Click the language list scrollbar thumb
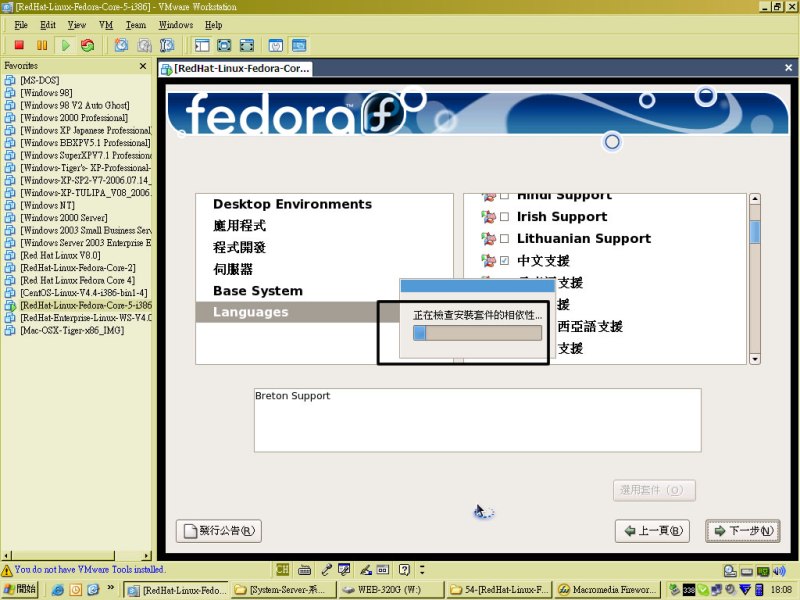The width and height of the screenshot is (800, 600). 755,232
